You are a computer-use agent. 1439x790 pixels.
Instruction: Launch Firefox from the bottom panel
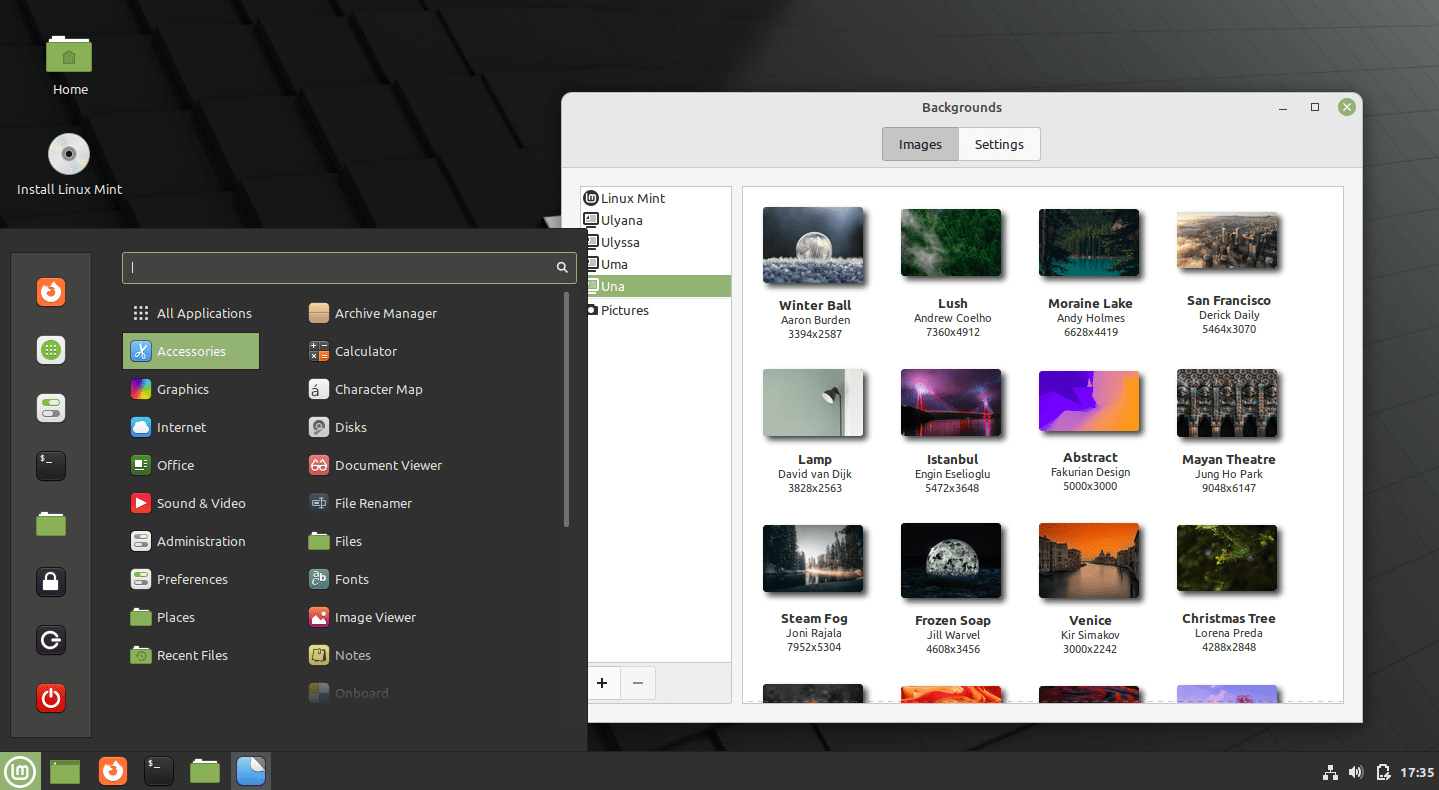tap(112, 771)
